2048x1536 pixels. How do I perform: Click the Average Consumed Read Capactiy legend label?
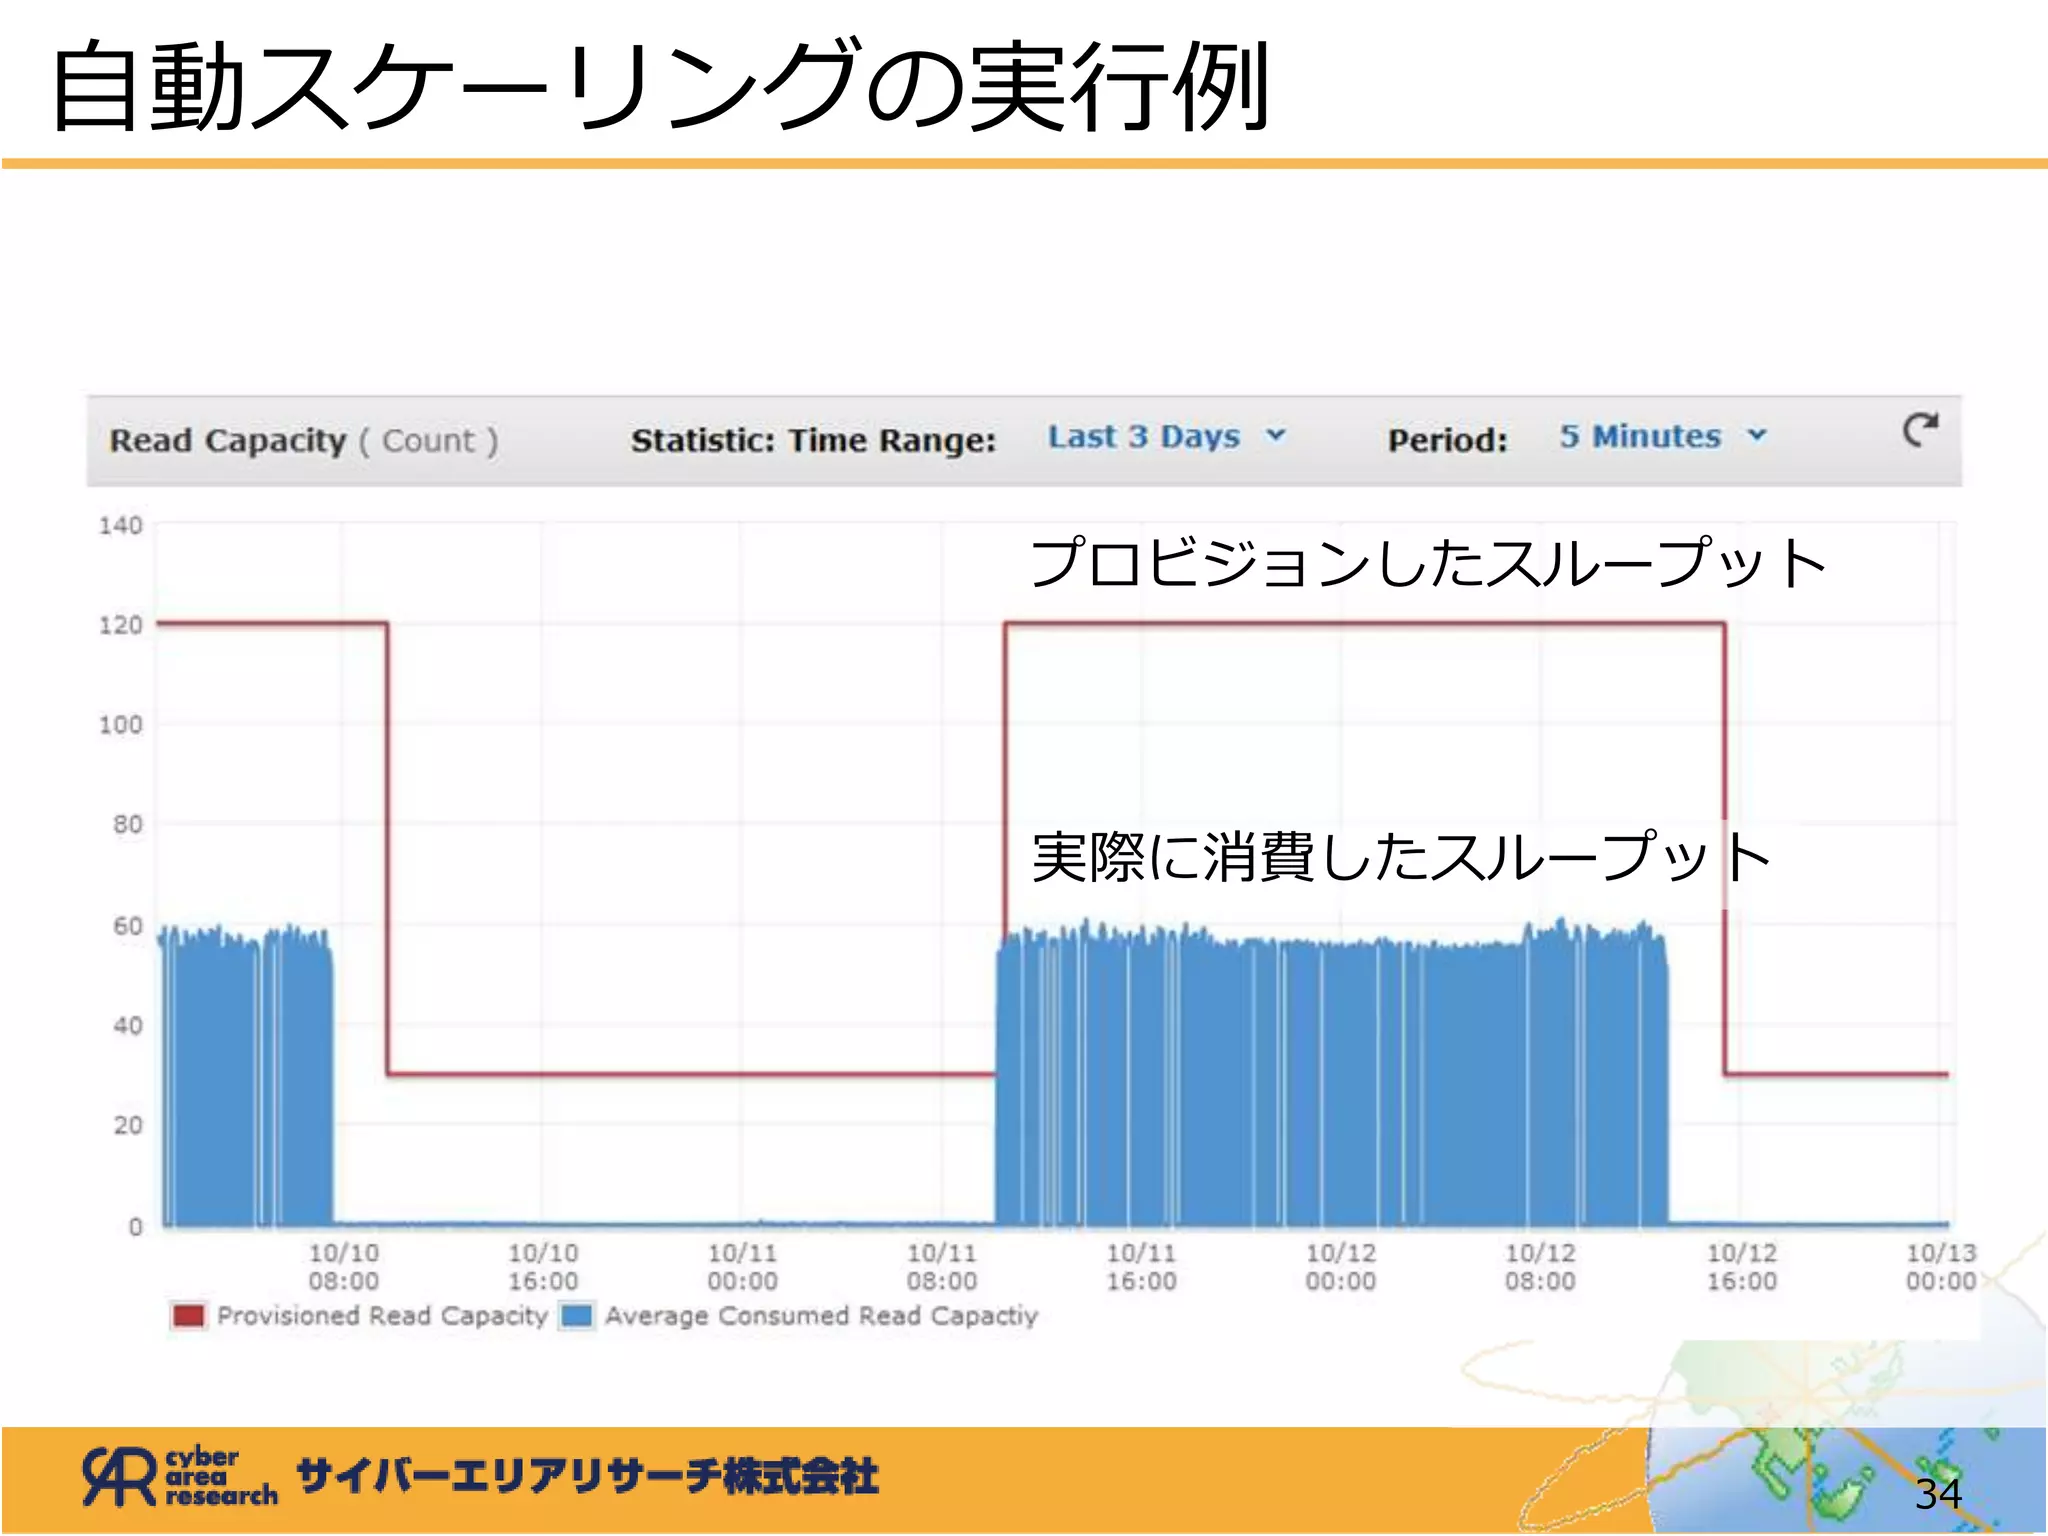[821, 1316]
